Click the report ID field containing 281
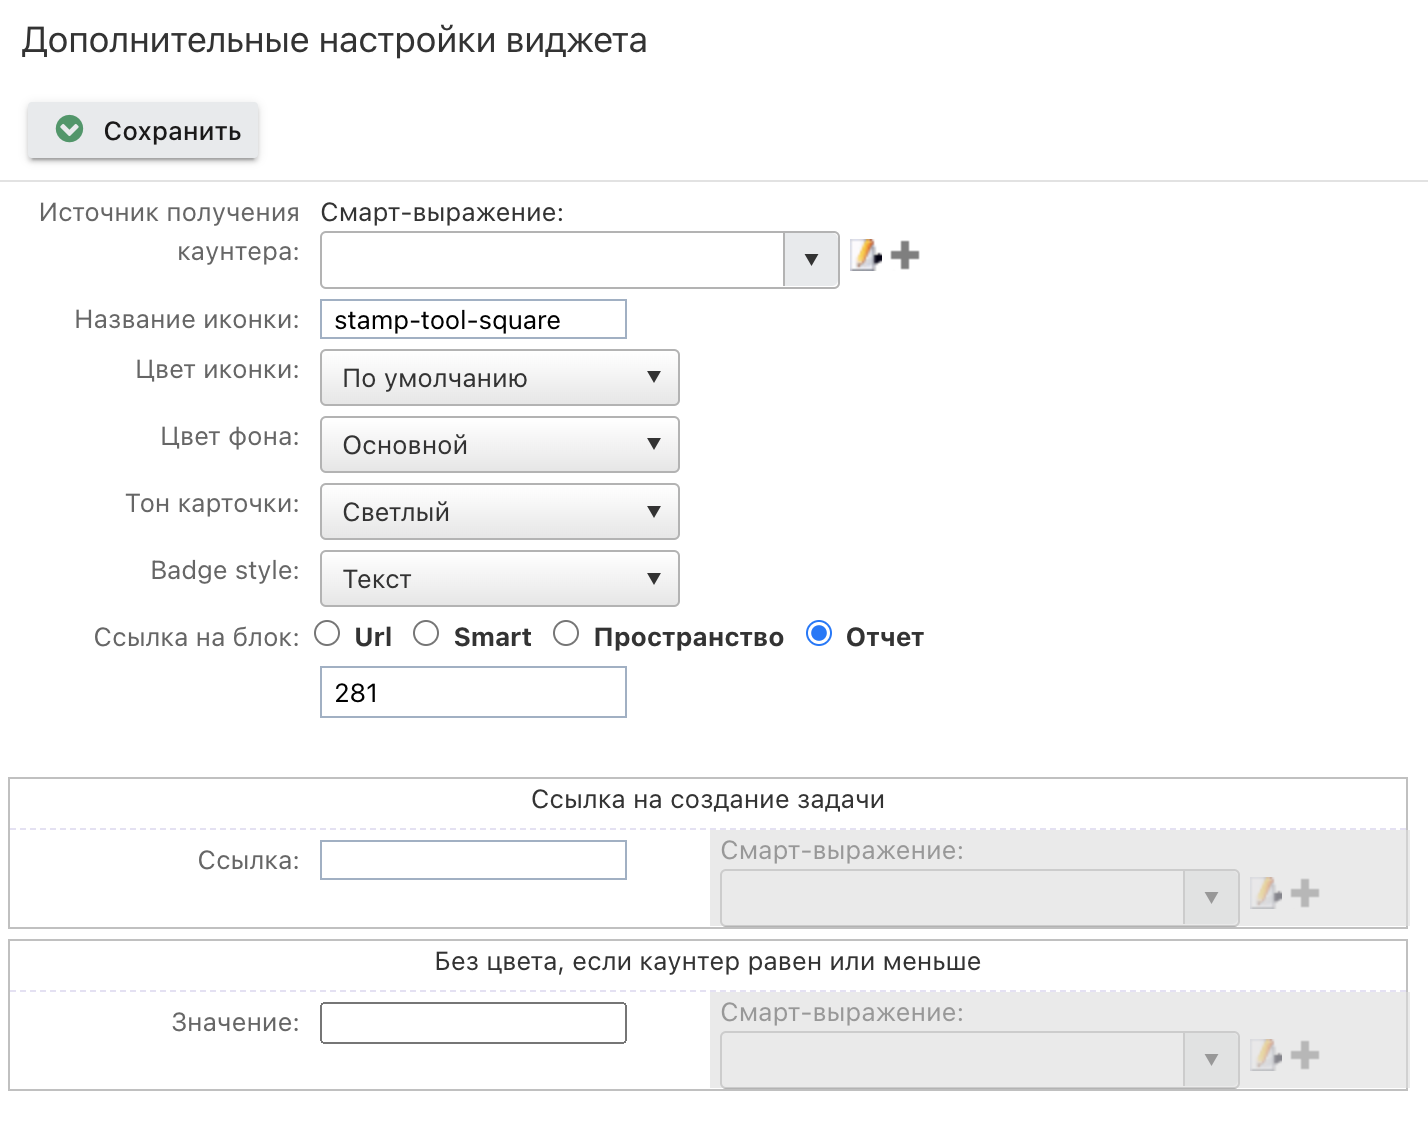The height and width of the screenshot is (1132, 1428). coord(473,693)
